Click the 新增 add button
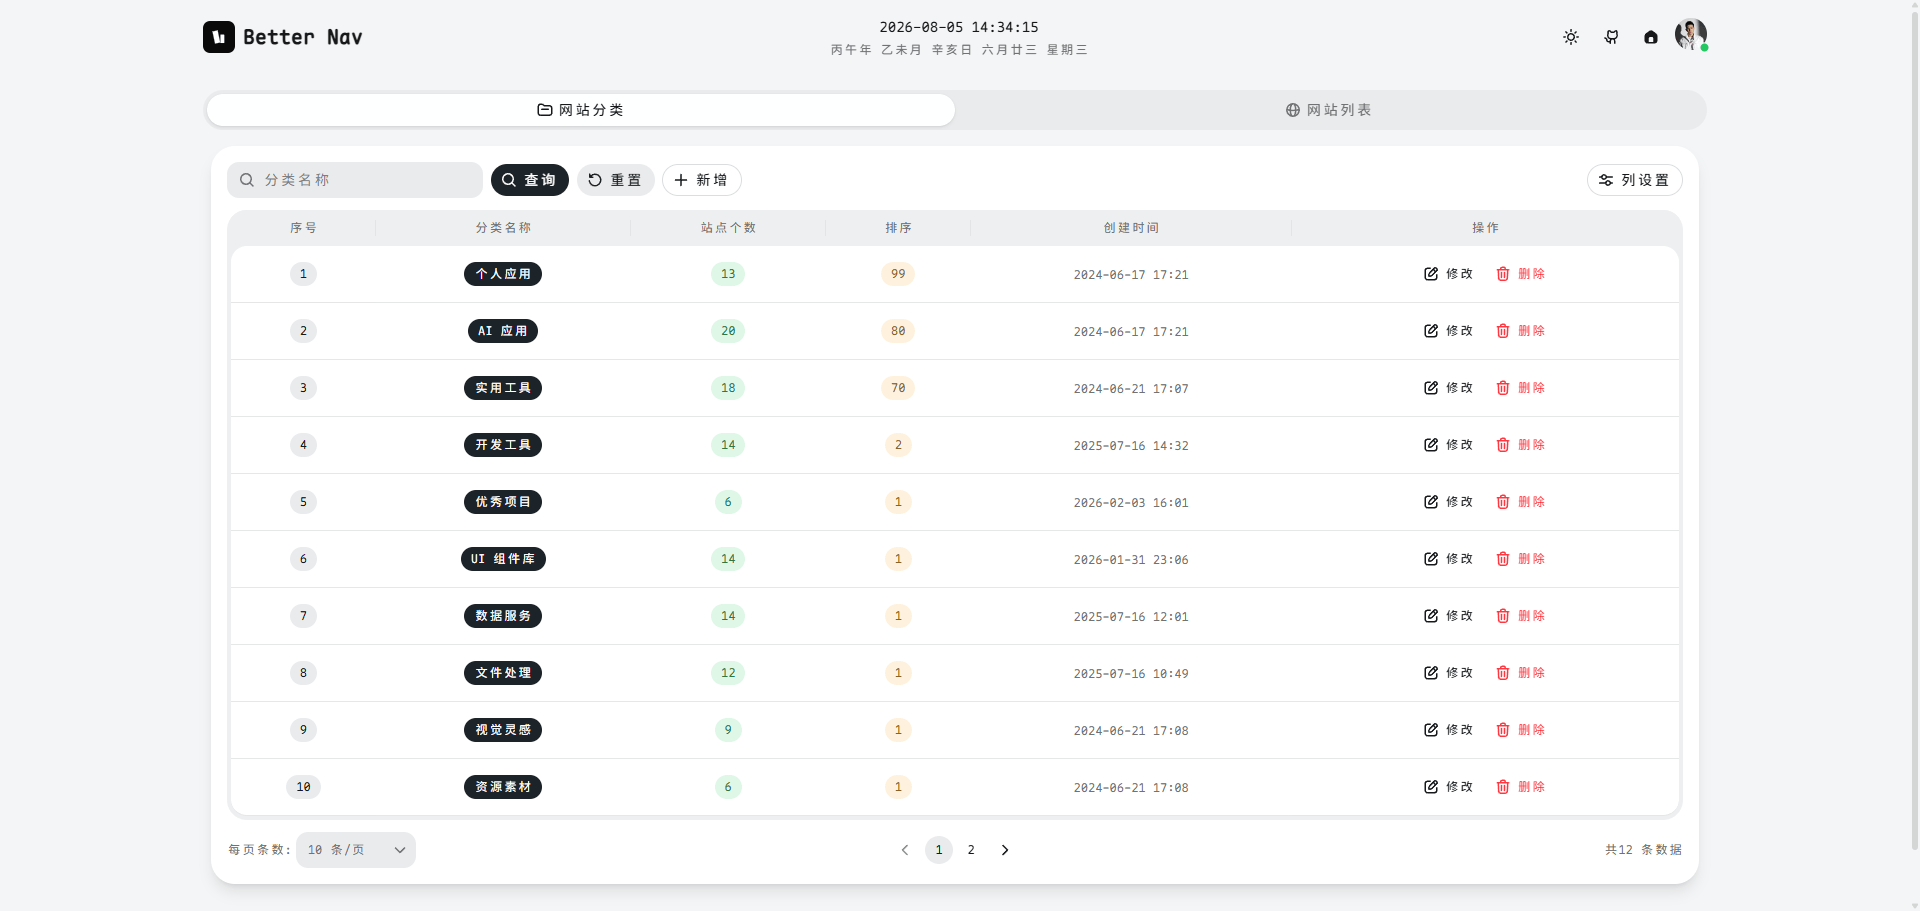The height and width of the screenshot is (911, 1920). [x=701, y=180]
